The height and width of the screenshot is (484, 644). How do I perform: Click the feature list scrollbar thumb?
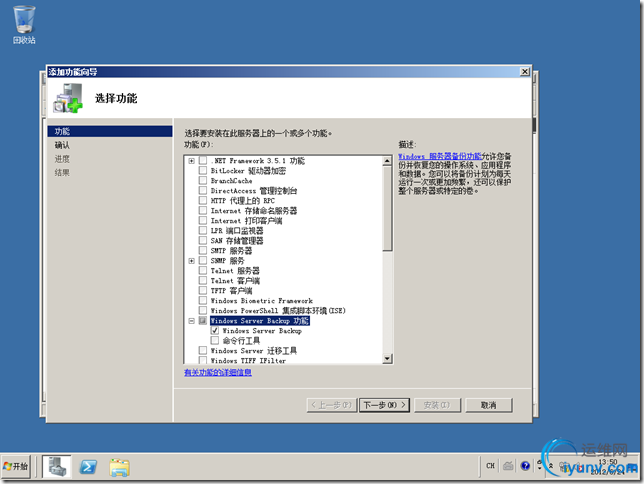387,208
